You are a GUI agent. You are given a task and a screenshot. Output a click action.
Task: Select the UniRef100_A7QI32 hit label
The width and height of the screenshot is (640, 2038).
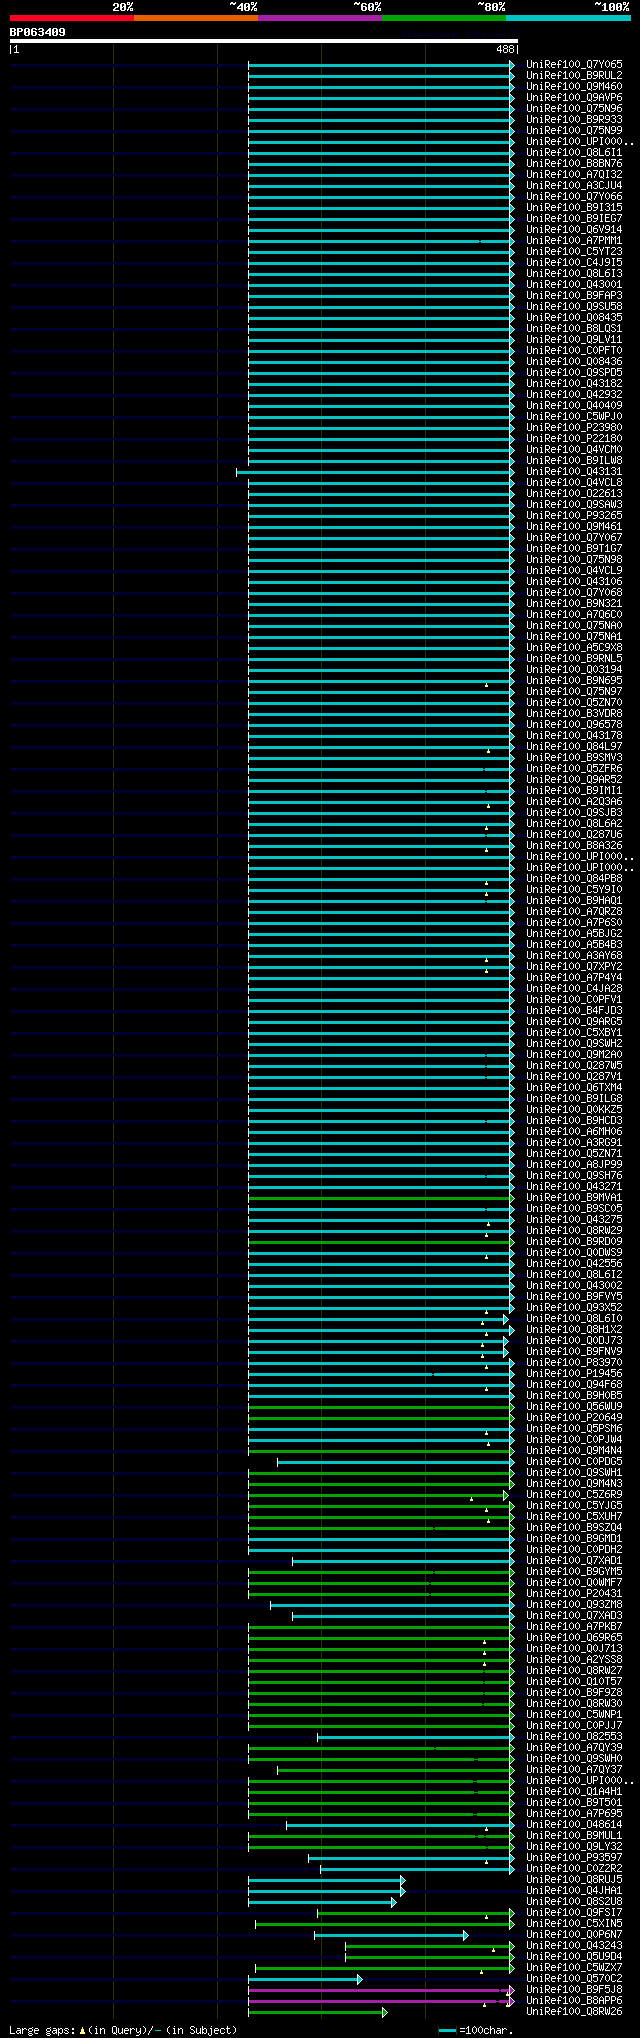574,174
